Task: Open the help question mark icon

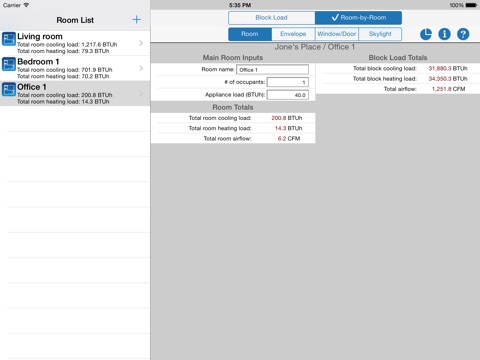Action: (x=463, y=34)
